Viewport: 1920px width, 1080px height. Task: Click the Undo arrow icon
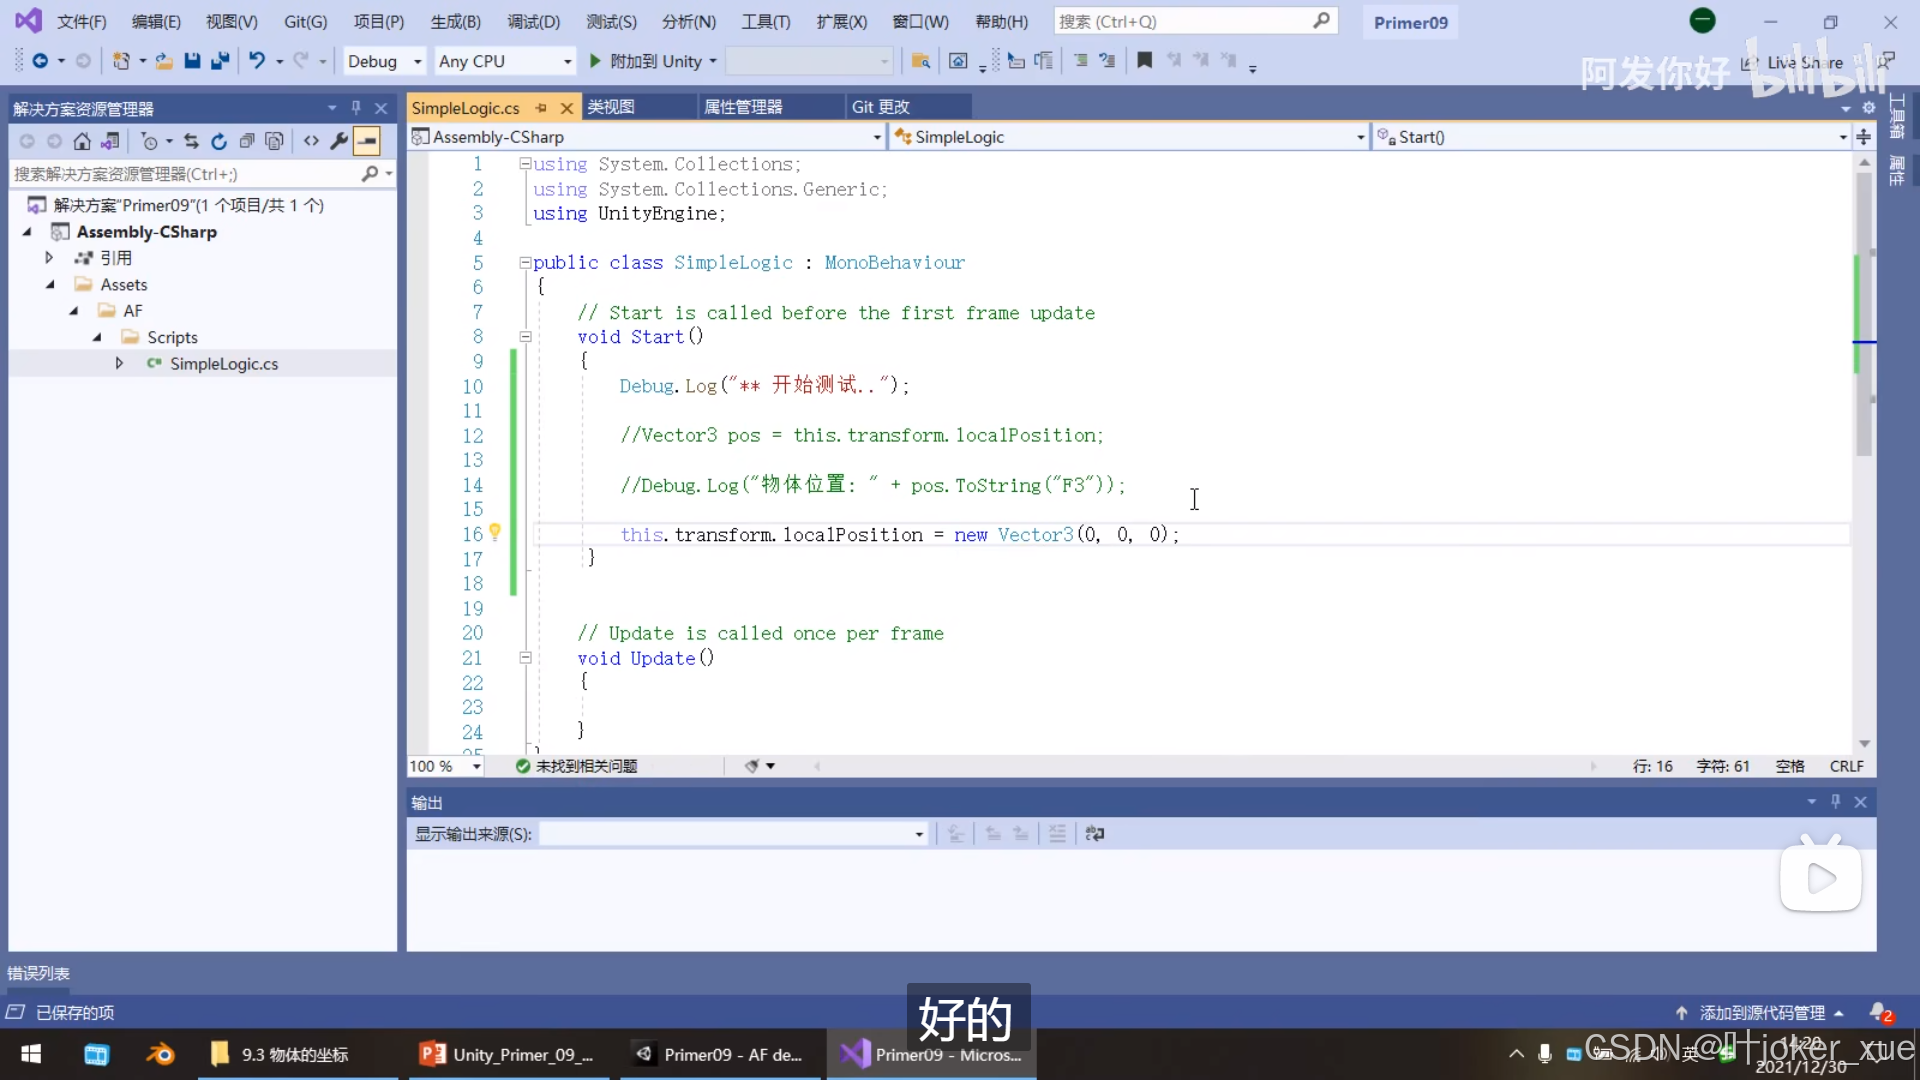pos(258,60)
